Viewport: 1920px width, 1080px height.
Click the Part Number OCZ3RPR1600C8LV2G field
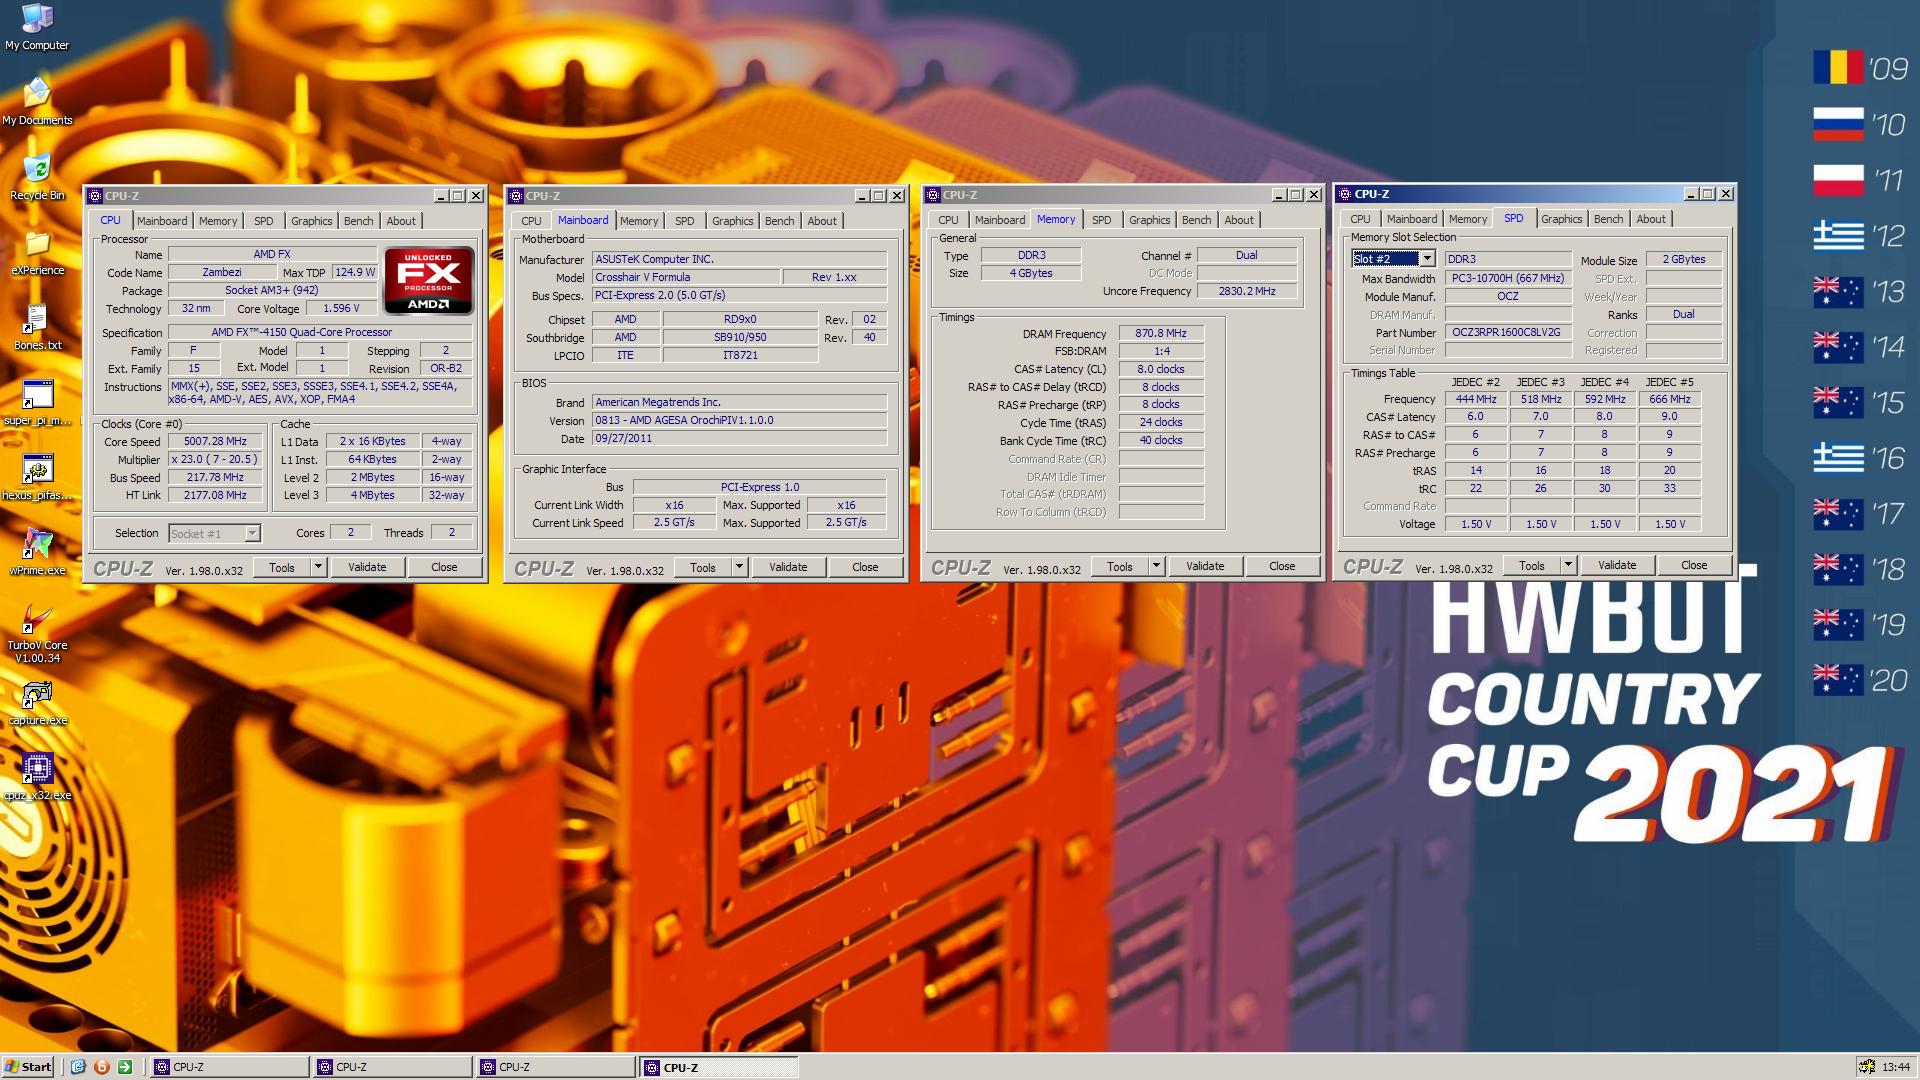(1507, 332)
